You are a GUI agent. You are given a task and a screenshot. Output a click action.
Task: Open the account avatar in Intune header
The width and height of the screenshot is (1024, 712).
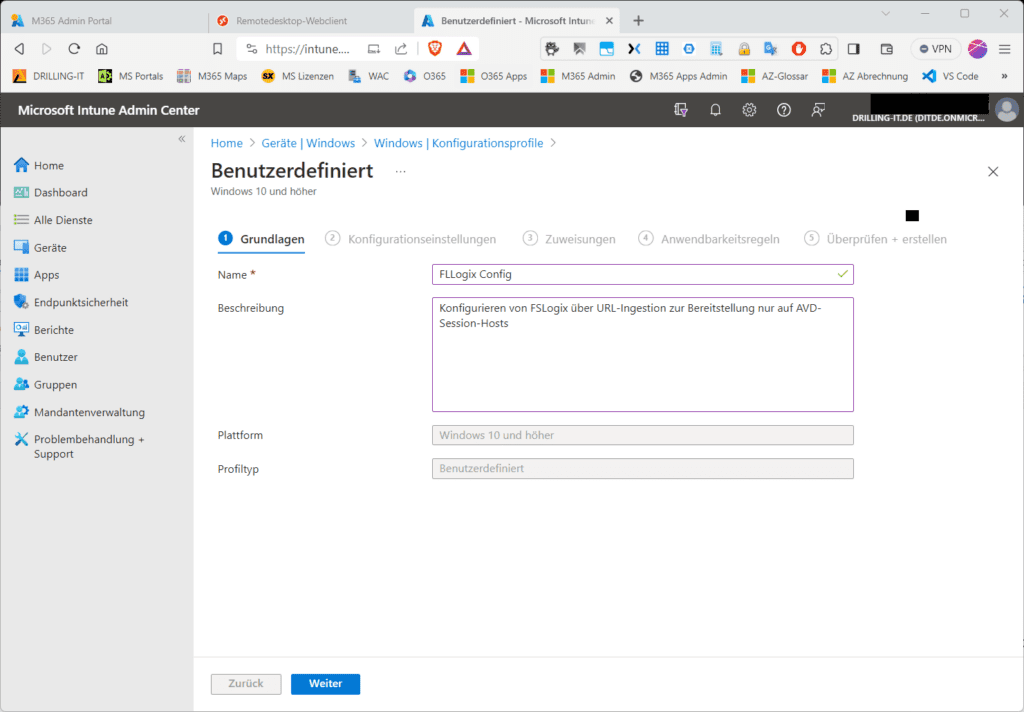point(1006,110)
